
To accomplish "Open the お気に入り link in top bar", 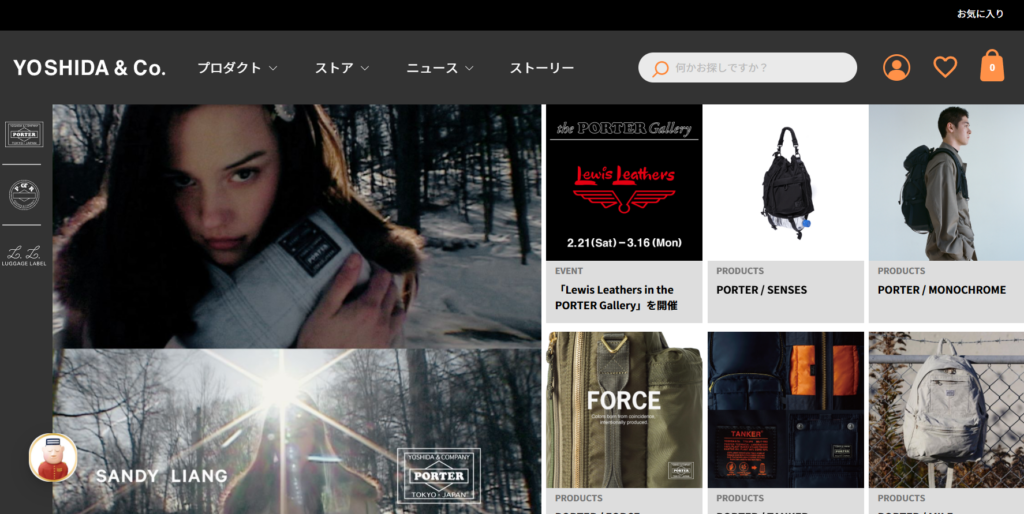I will (979, 14).
